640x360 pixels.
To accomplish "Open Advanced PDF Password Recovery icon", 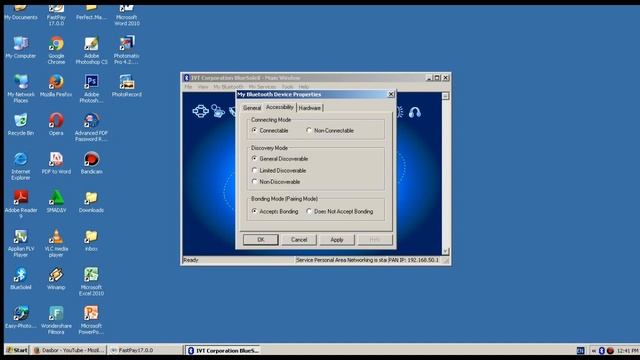I will [x=91, y=127].
